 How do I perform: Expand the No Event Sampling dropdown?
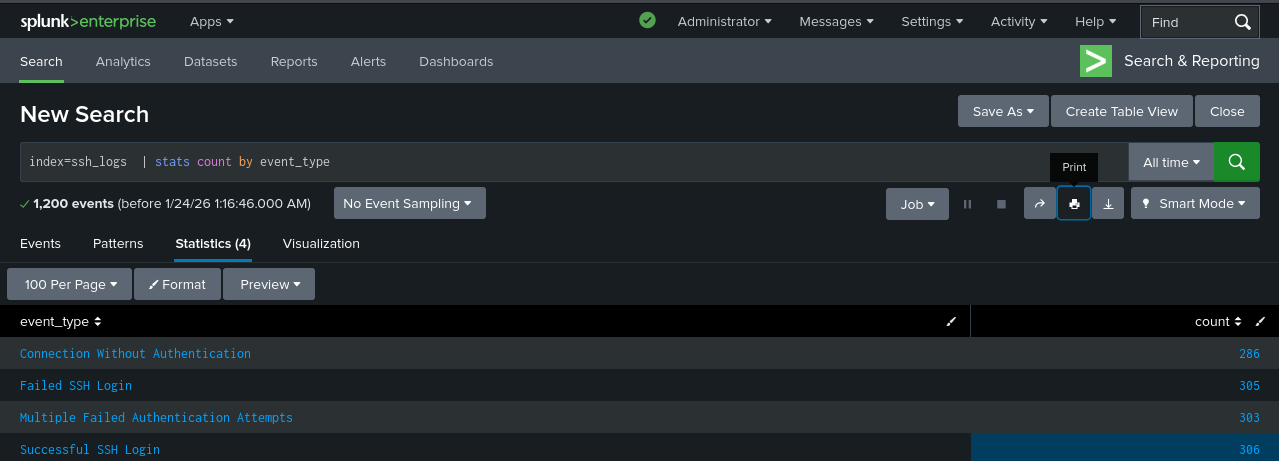point(409,204)
